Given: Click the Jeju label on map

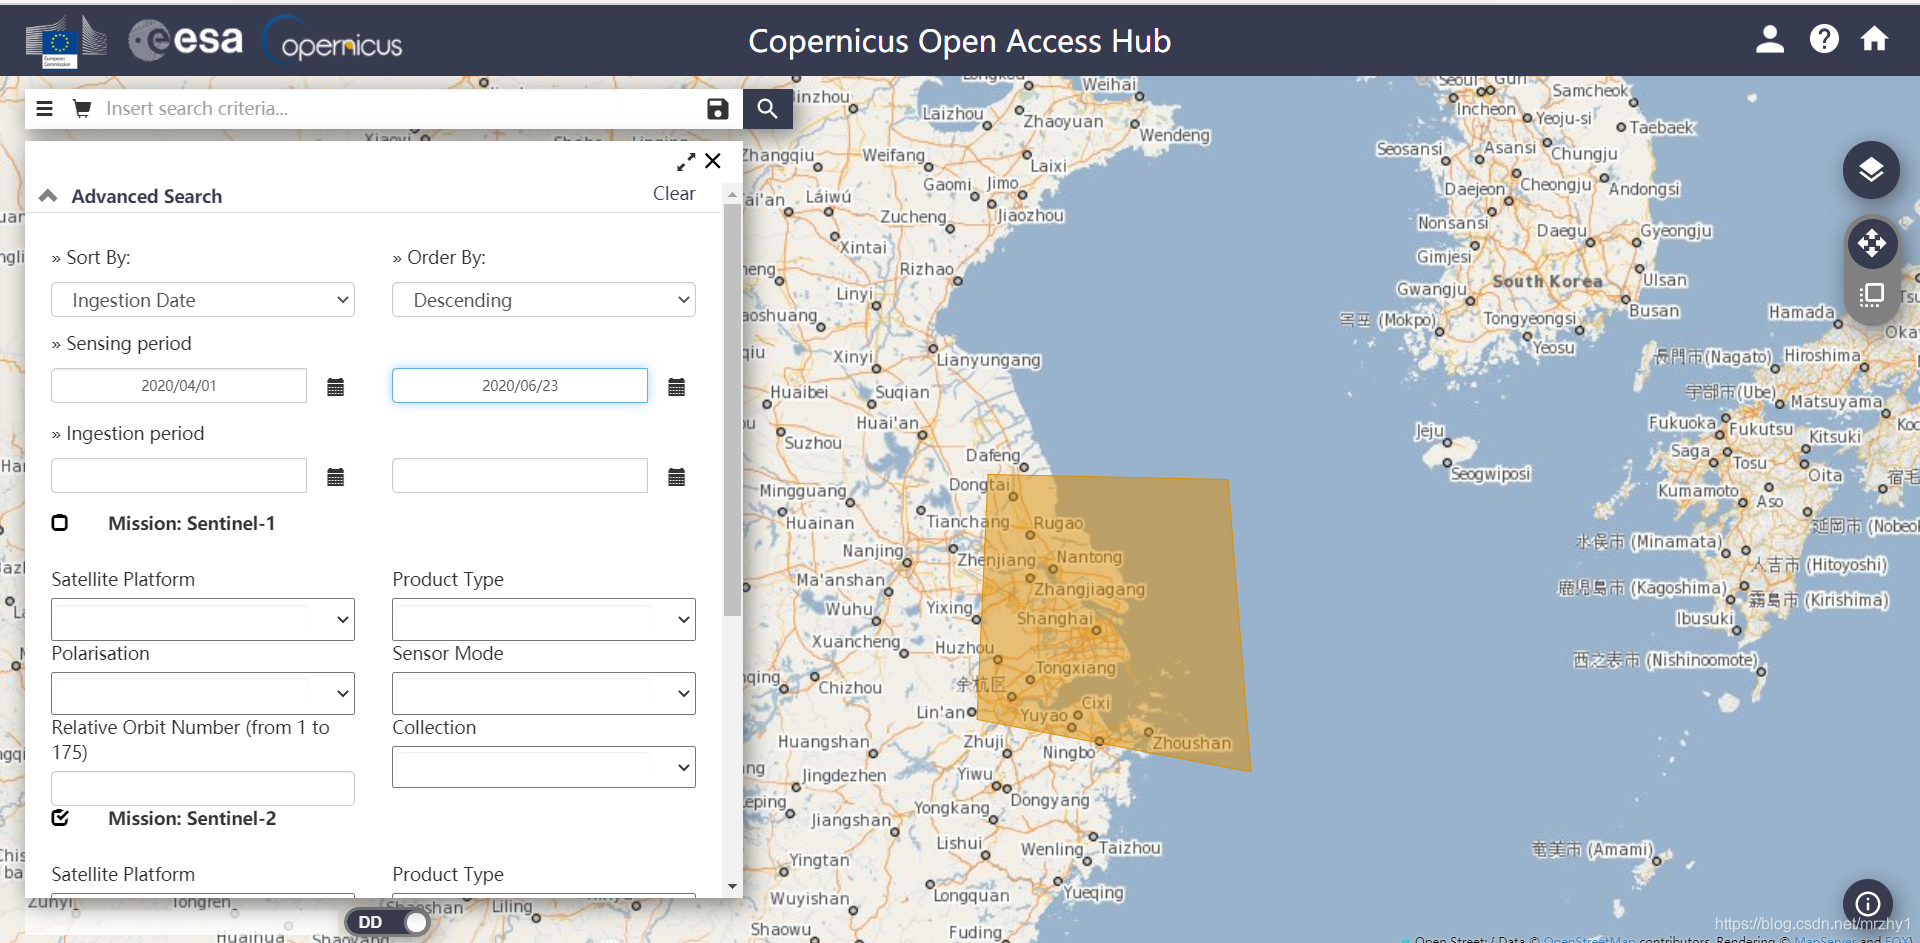Looking at the screenshot, I should tap(1429, 431).
